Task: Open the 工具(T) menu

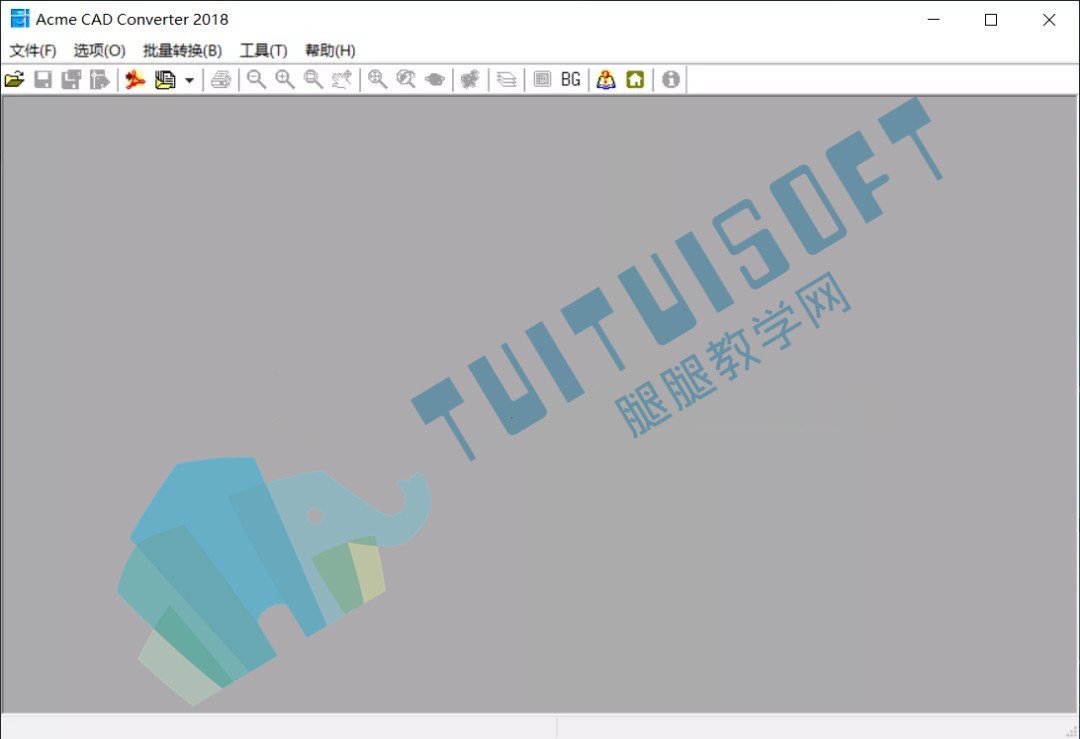Action: tap(263, 50)
